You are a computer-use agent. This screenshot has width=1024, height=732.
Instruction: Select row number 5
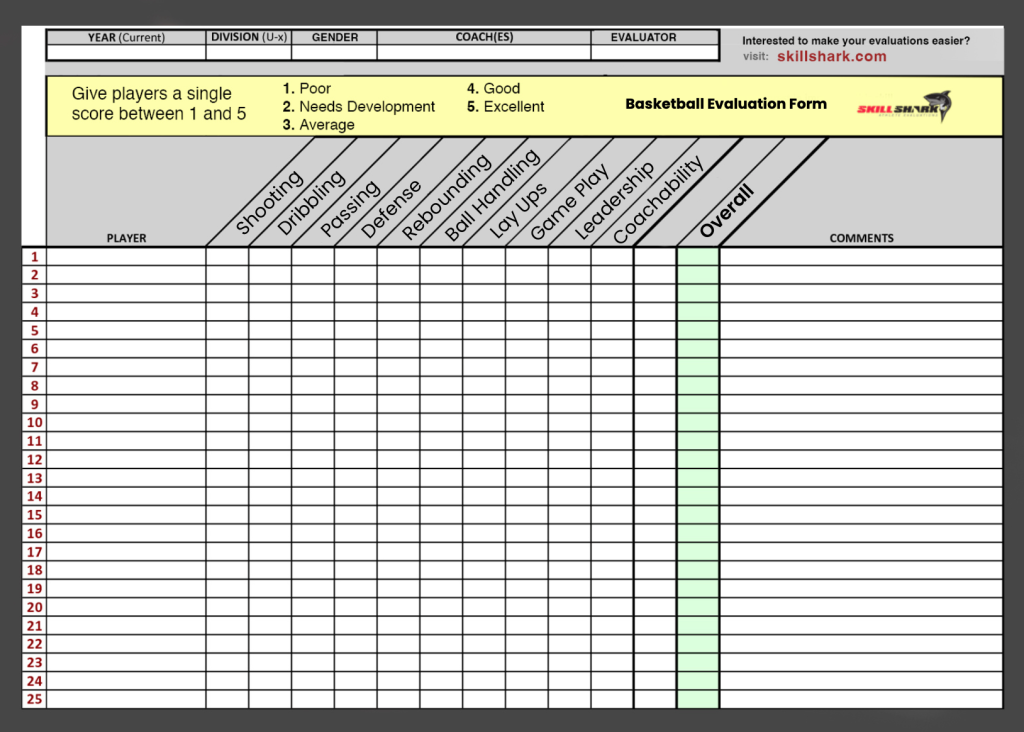tap(35, 330)
